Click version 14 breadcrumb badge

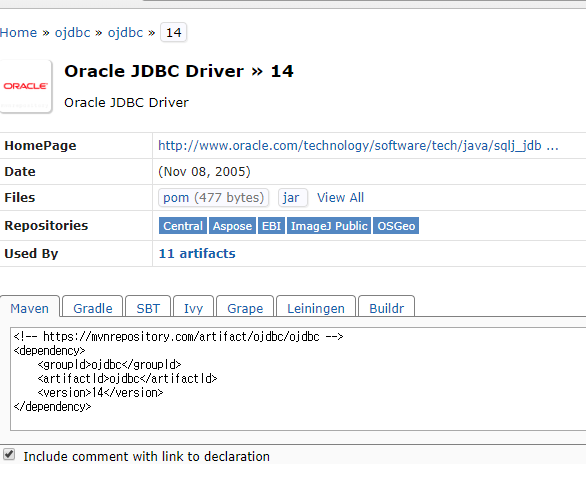click(x=173, y=33)
